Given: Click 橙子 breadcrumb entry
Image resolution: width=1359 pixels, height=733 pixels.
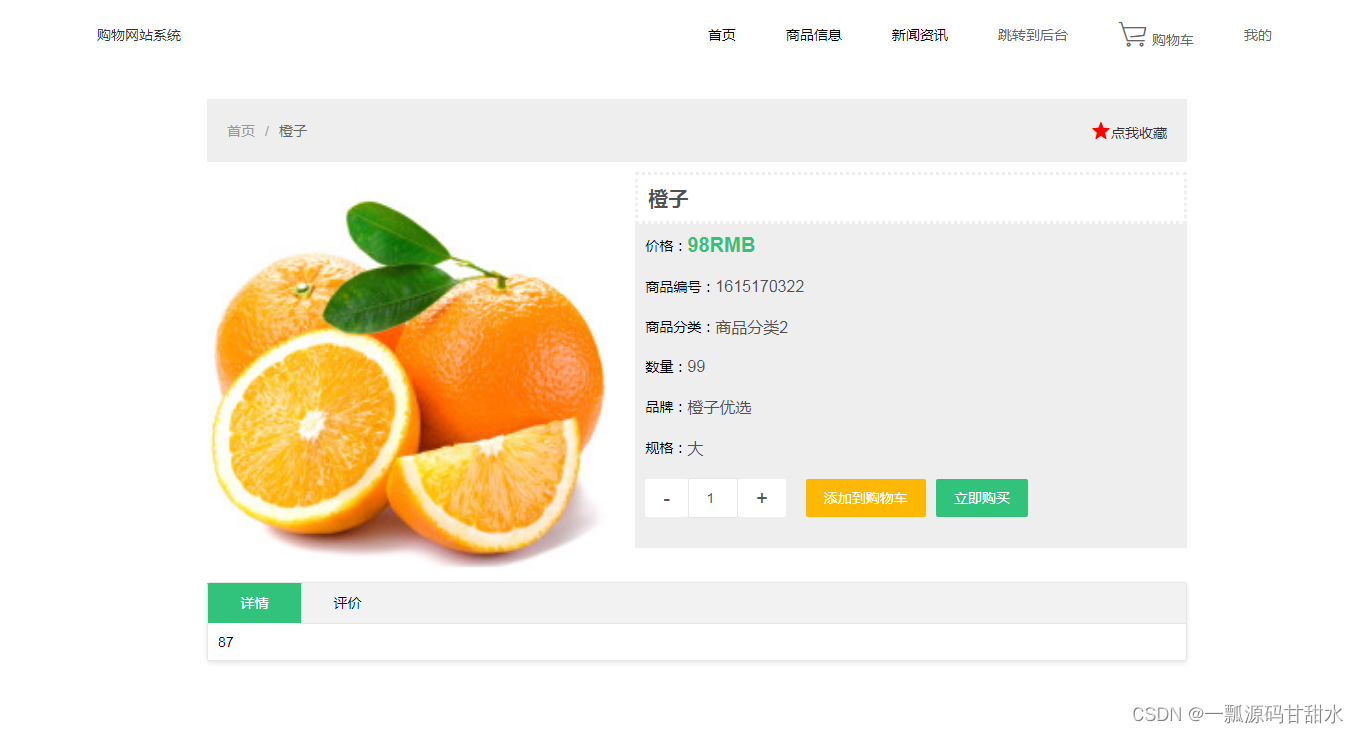Looking at the screenshot, I should click(x=293, y=131).
